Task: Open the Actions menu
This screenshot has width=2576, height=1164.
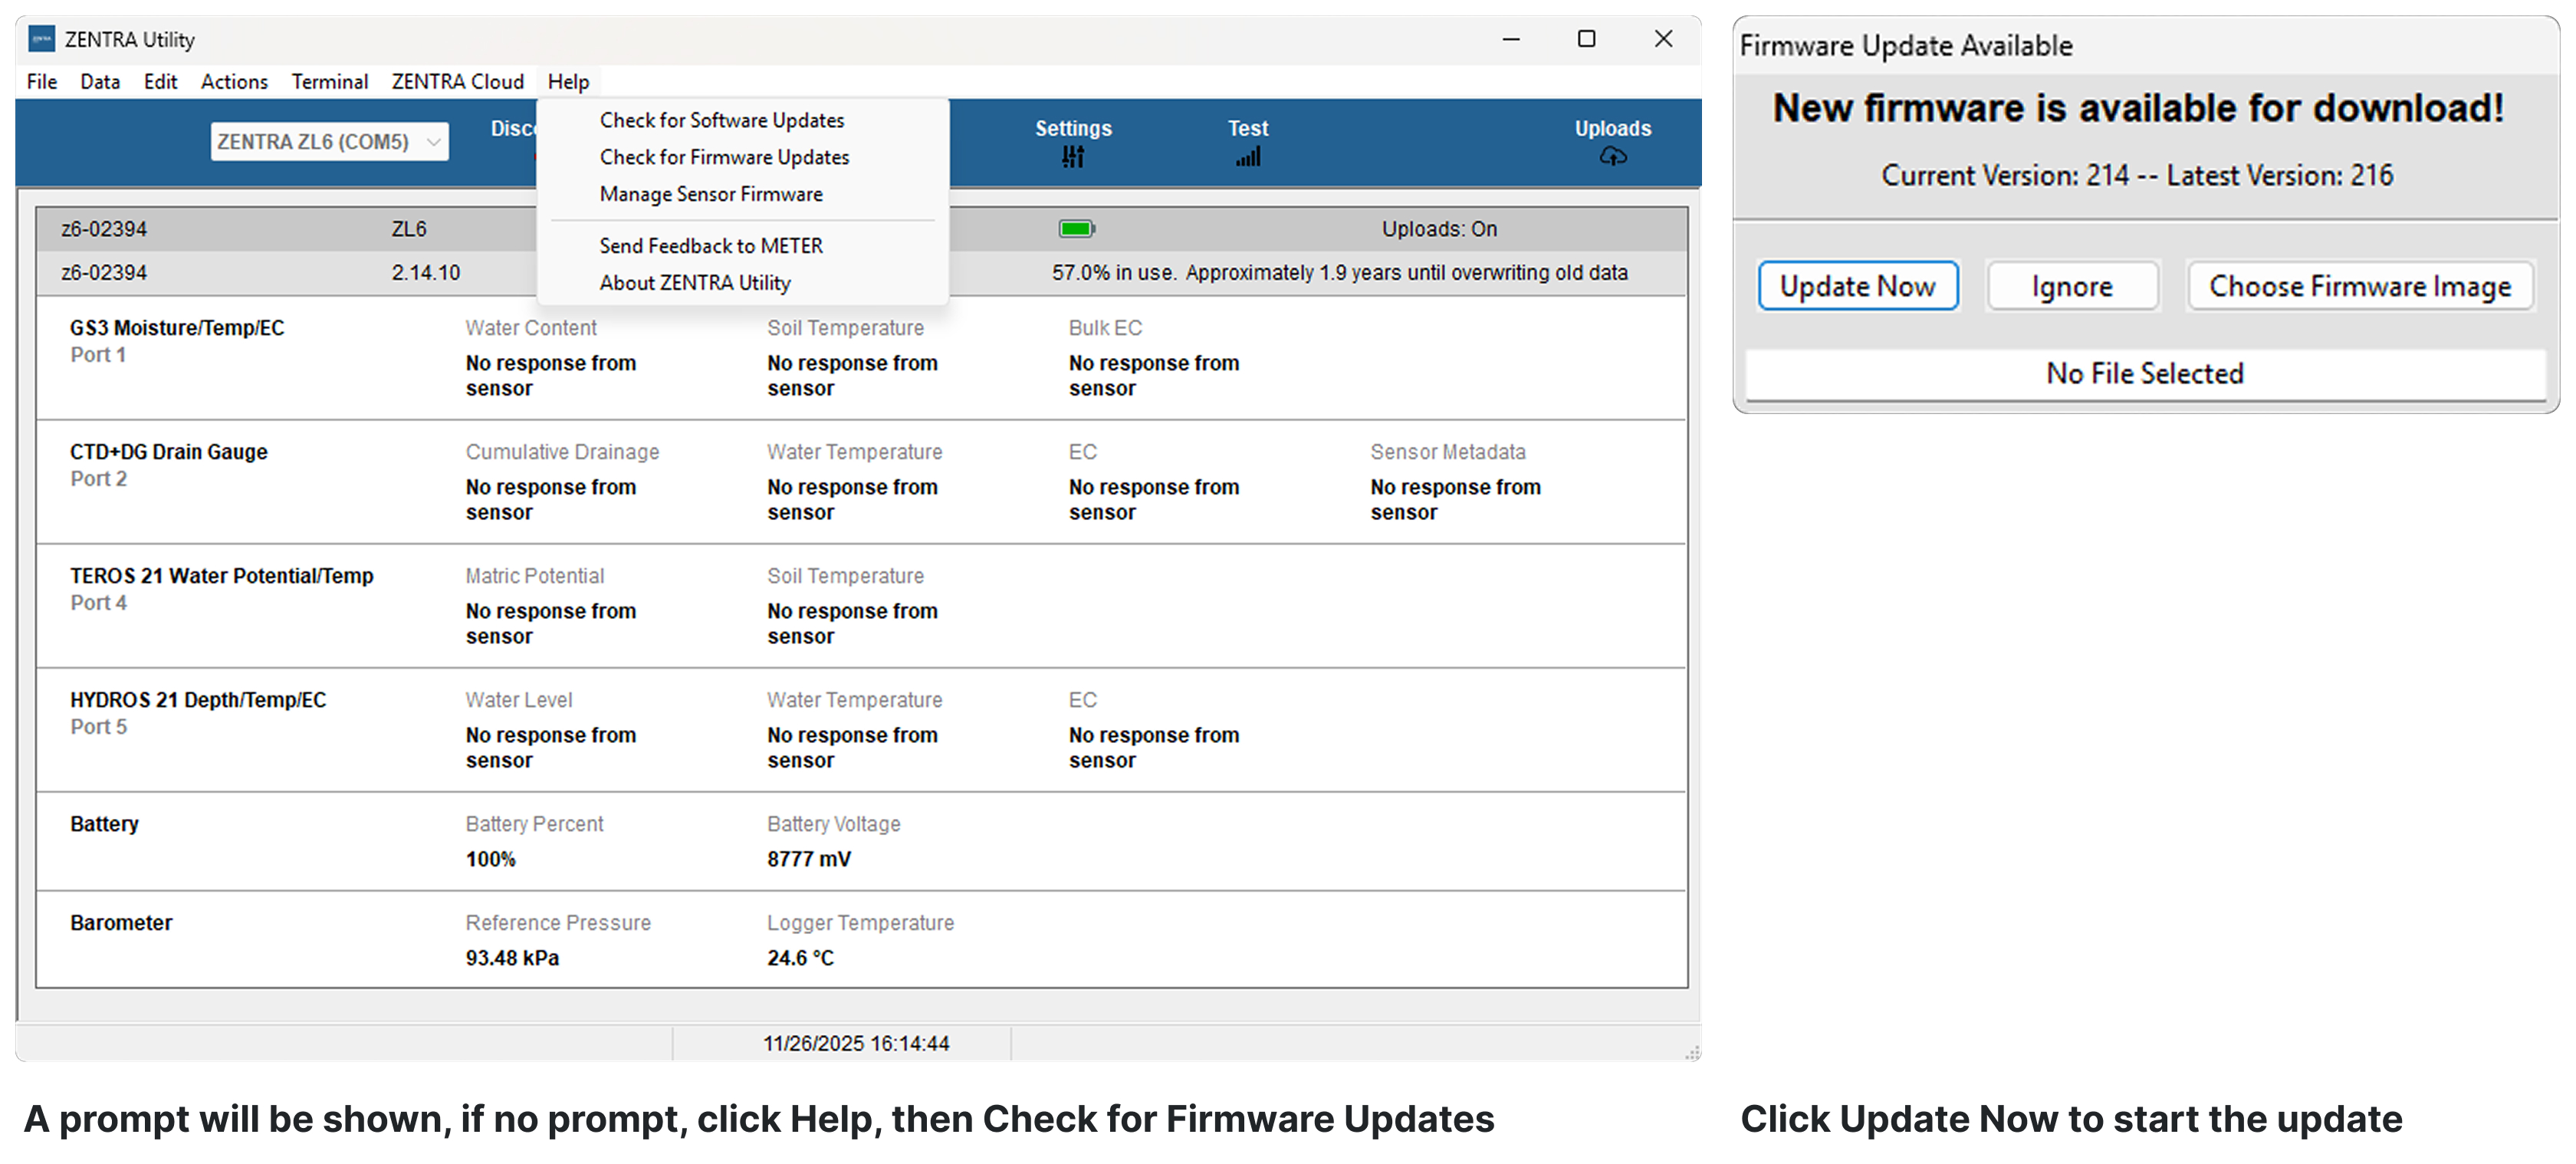Action: [234, 82]
